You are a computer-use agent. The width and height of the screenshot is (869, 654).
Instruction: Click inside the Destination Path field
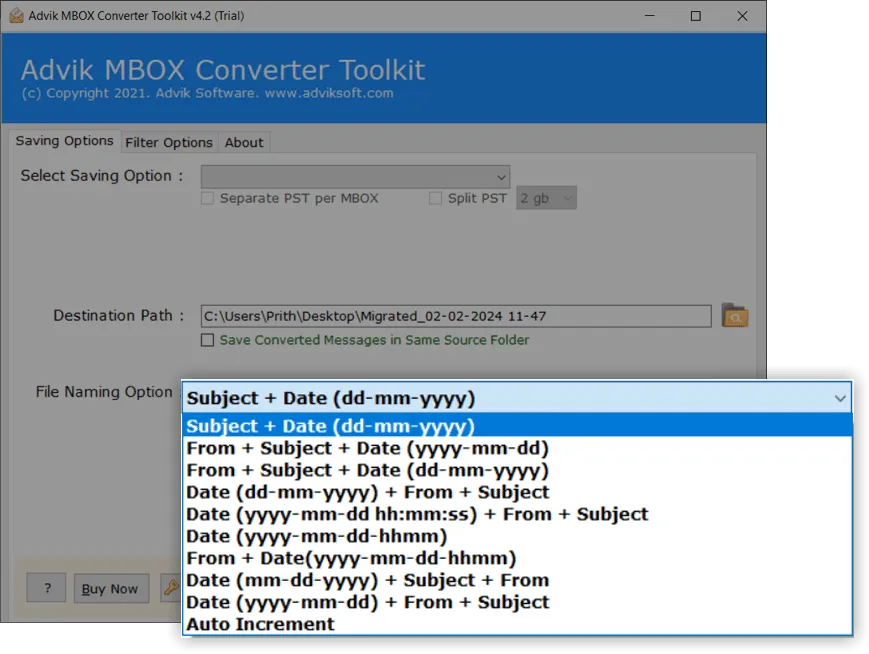coord(456,316)
